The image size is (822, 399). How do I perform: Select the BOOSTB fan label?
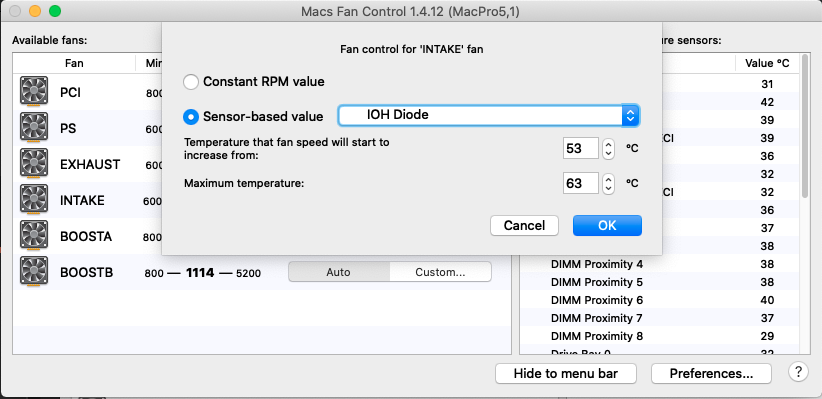pyautogui.click(x=86, y=273)
